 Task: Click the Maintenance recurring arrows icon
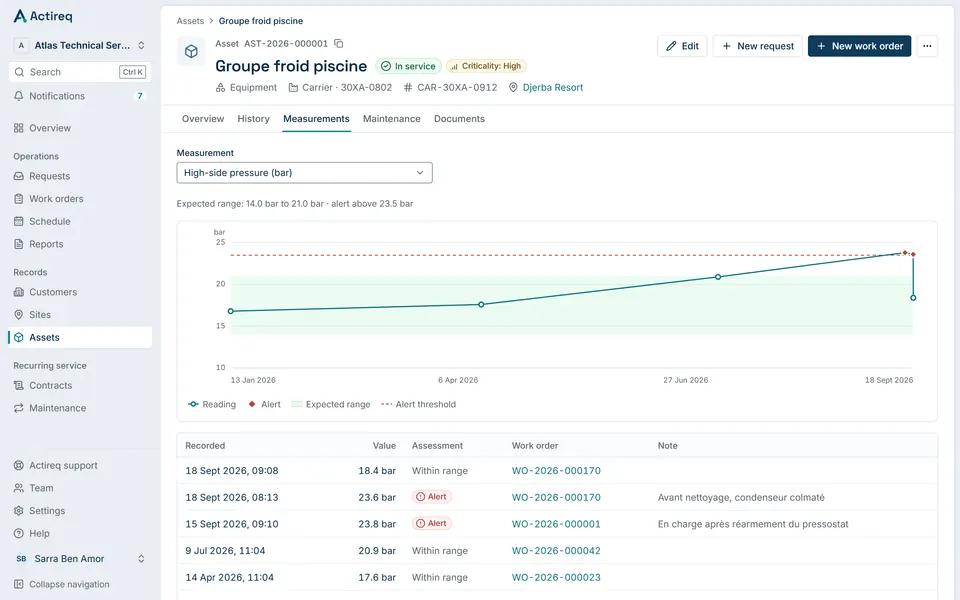[19, 408]
